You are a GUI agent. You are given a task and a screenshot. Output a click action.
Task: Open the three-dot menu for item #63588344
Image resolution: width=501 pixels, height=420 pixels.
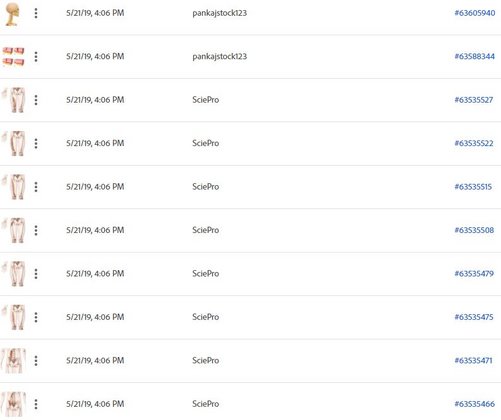click(x=36, y=57)
